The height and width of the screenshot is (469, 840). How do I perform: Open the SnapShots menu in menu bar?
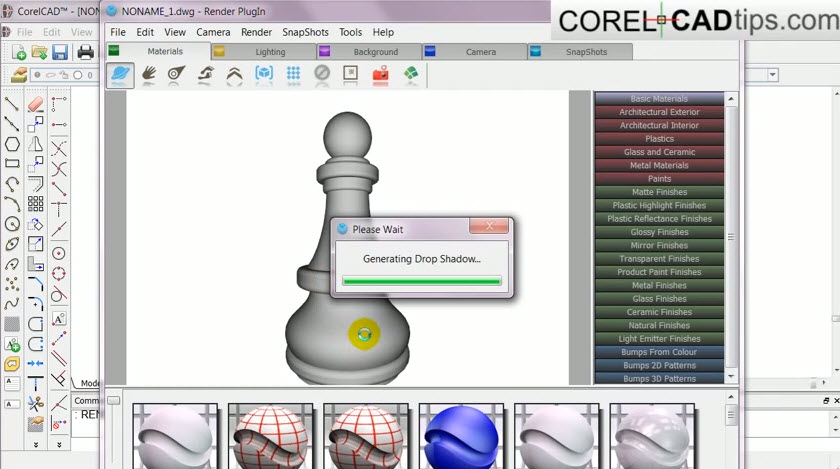click(x=305, y=32)
